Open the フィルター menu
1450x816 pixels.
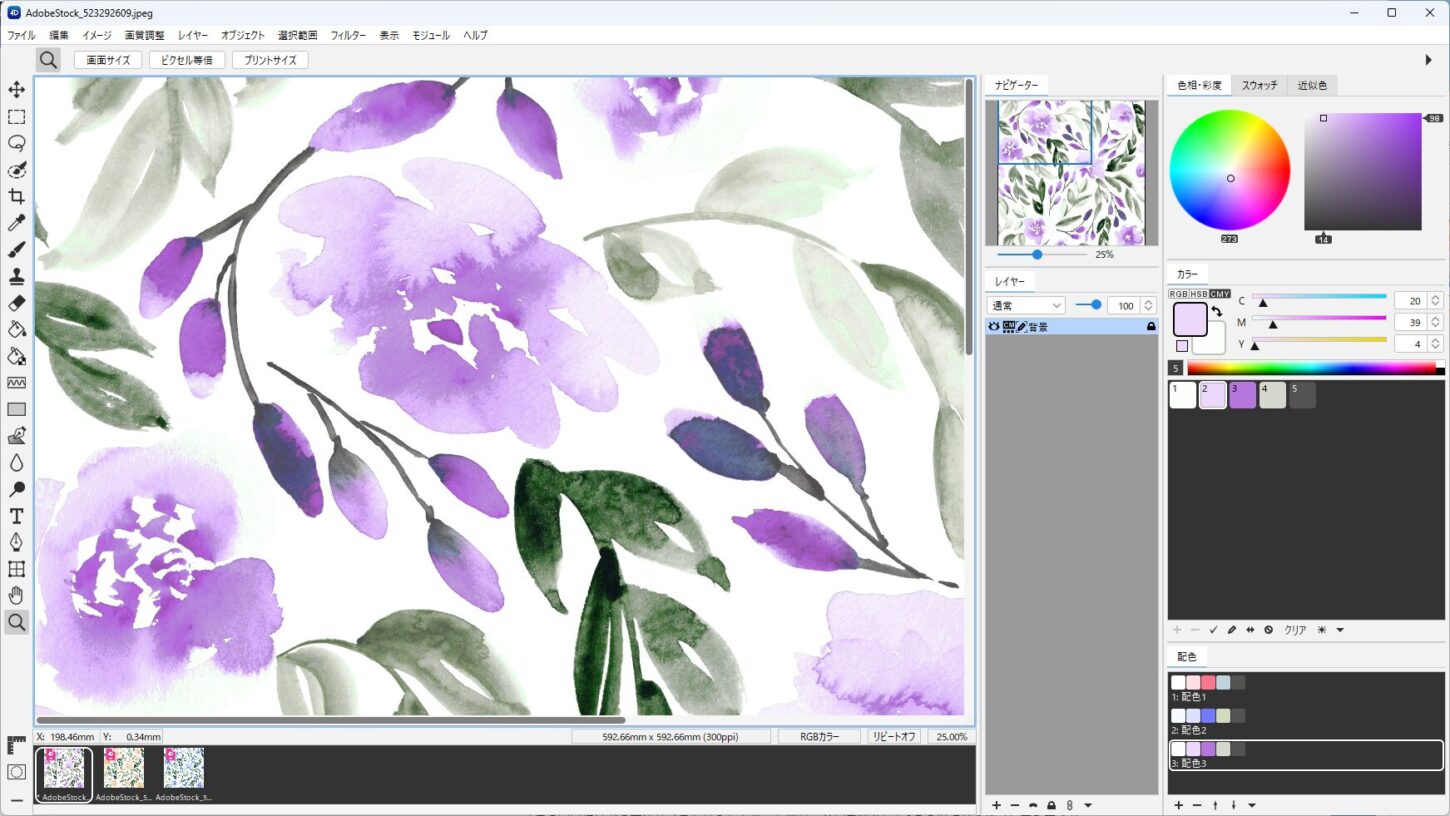pos(348,35)
